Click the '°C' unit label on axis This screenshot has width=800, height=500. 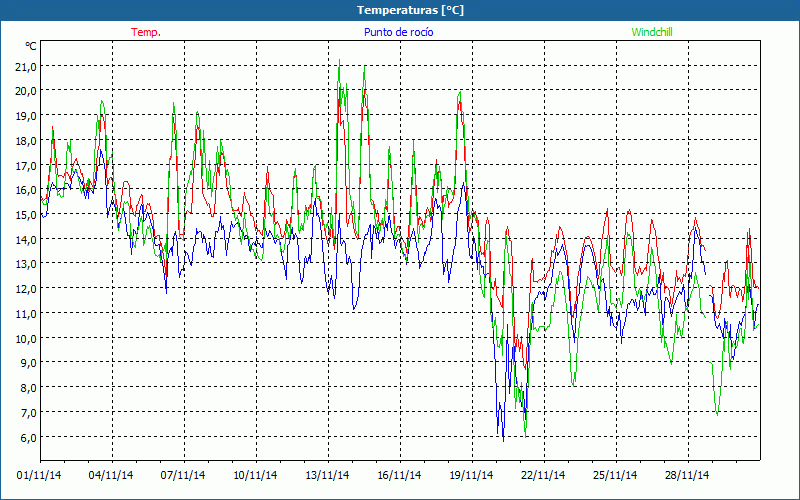(x=31, y=46)
